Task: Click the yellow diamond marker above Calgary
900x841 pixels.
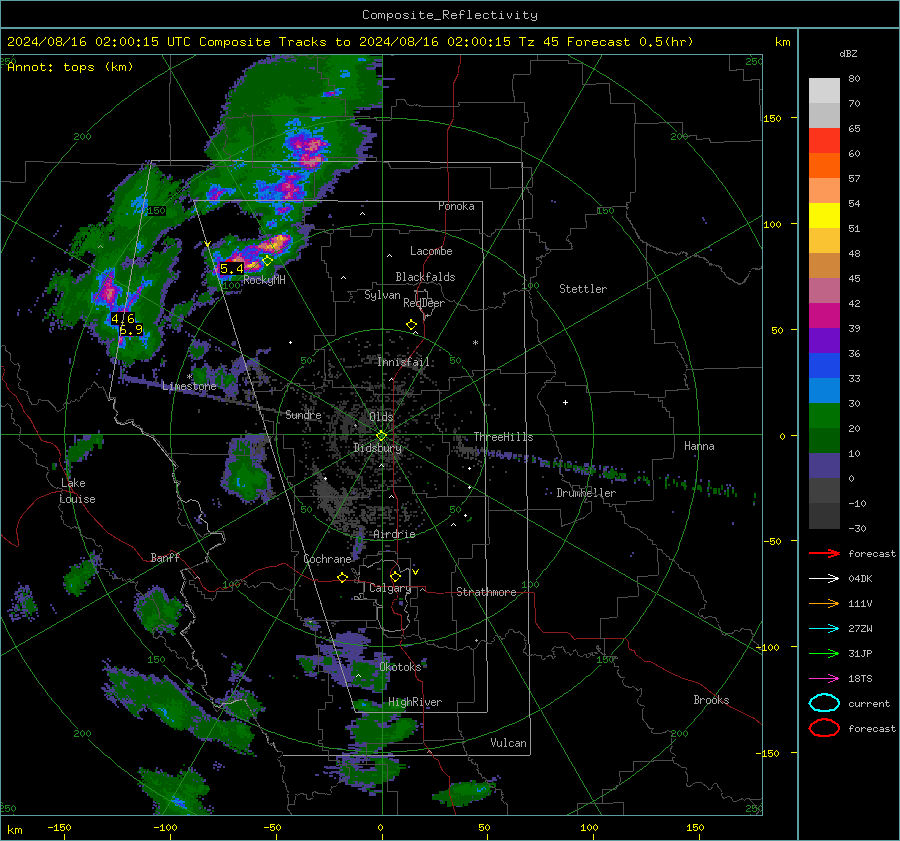Action: tap(395, 576)
